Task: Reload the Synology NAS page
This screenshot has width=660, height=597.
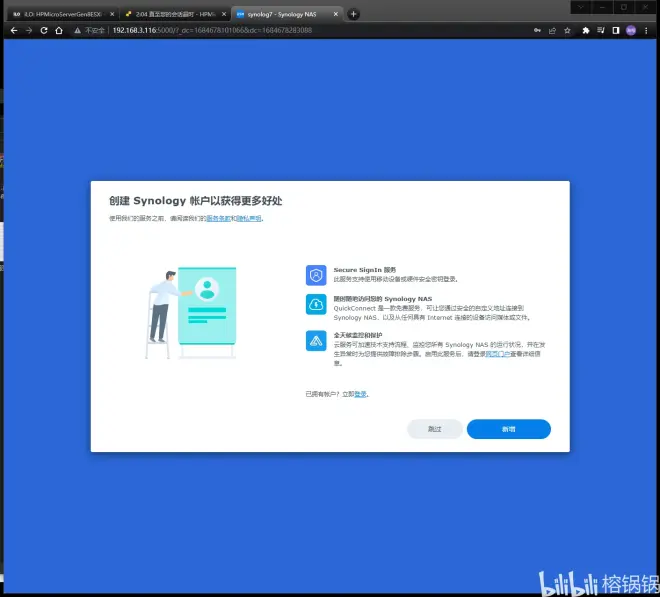Action: [44, 30]
